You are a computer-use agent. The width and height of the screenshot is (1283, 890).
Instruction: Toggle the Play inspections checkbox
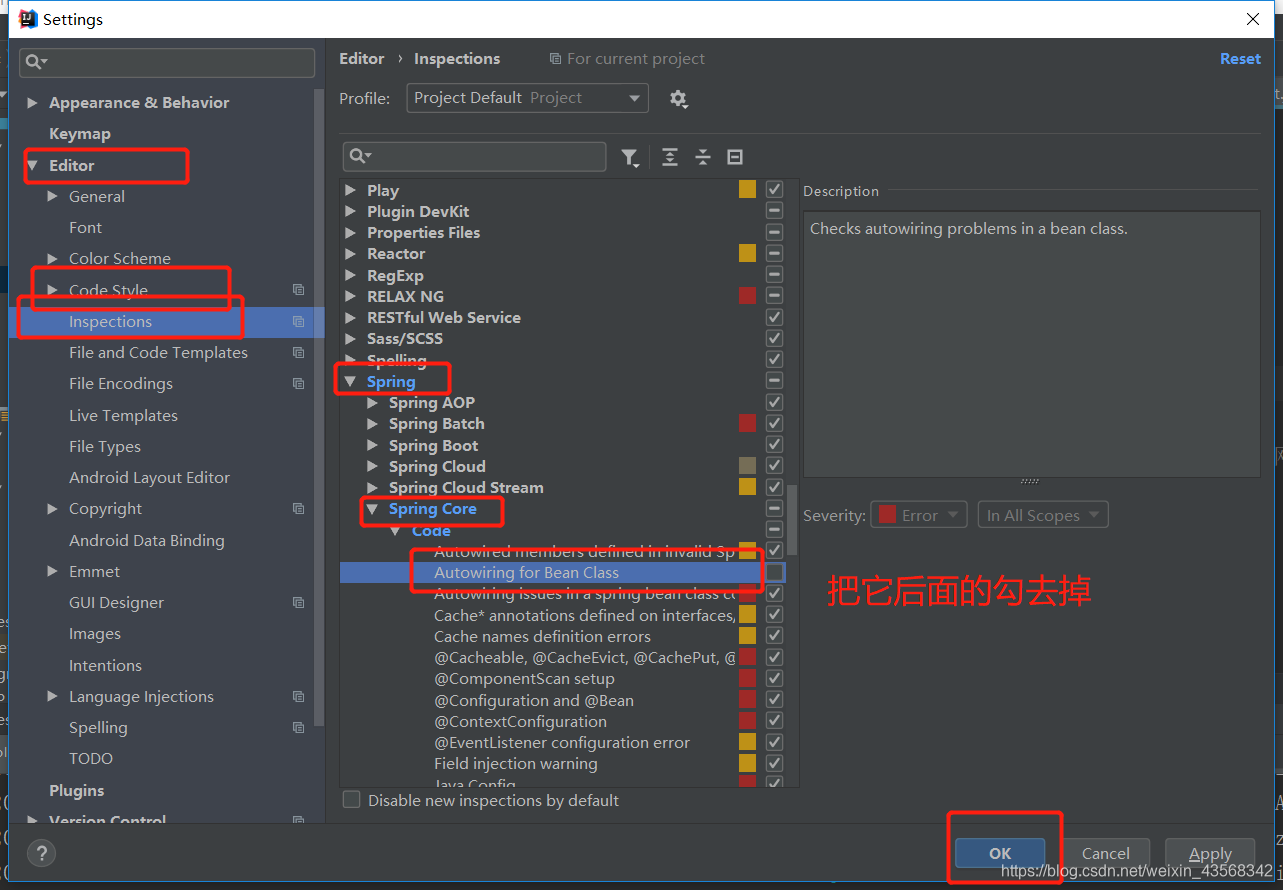tap(774, 189)
